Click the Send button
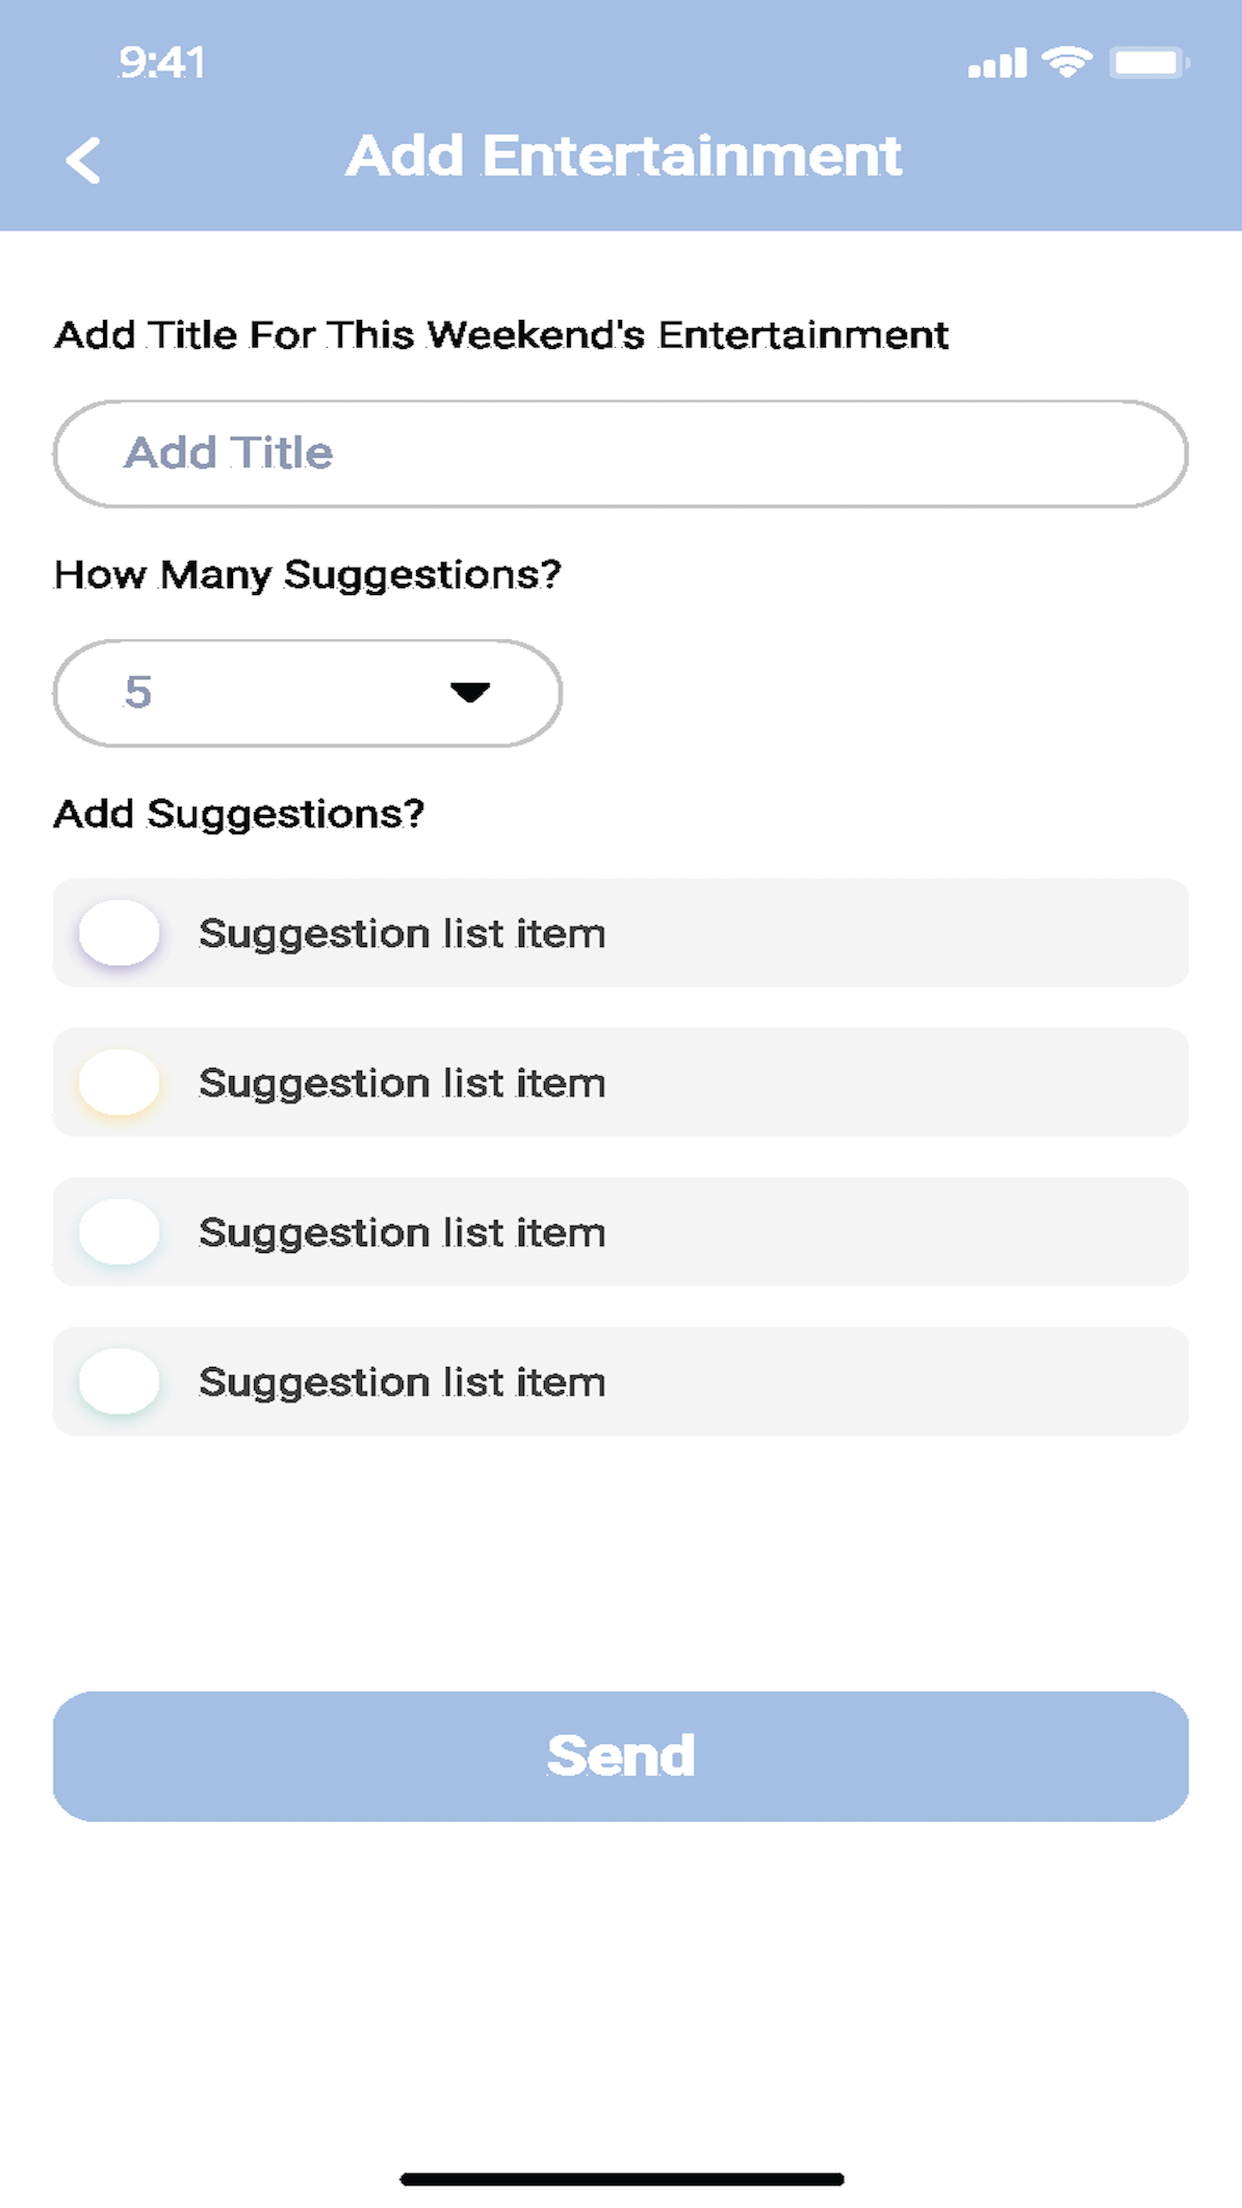The width and height of the screenshot is (1242, 2208). (621, 1756)
